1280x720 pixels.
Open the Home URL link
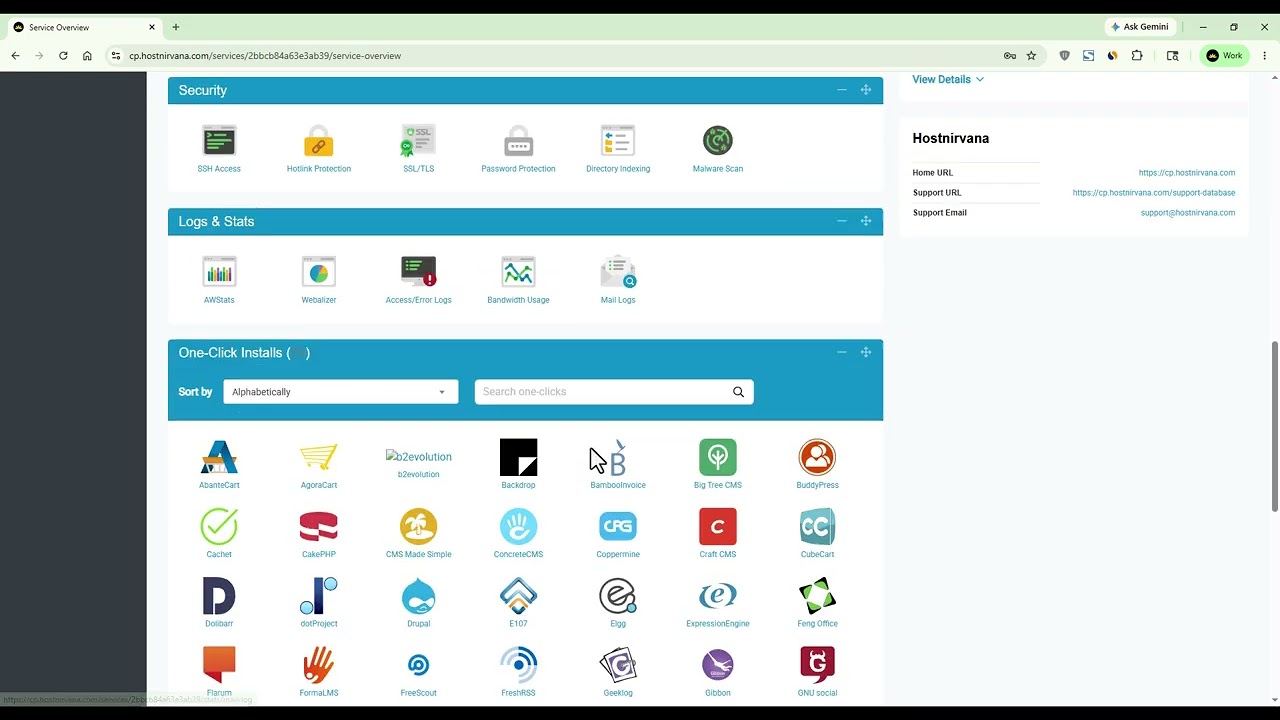(1186, 173)
